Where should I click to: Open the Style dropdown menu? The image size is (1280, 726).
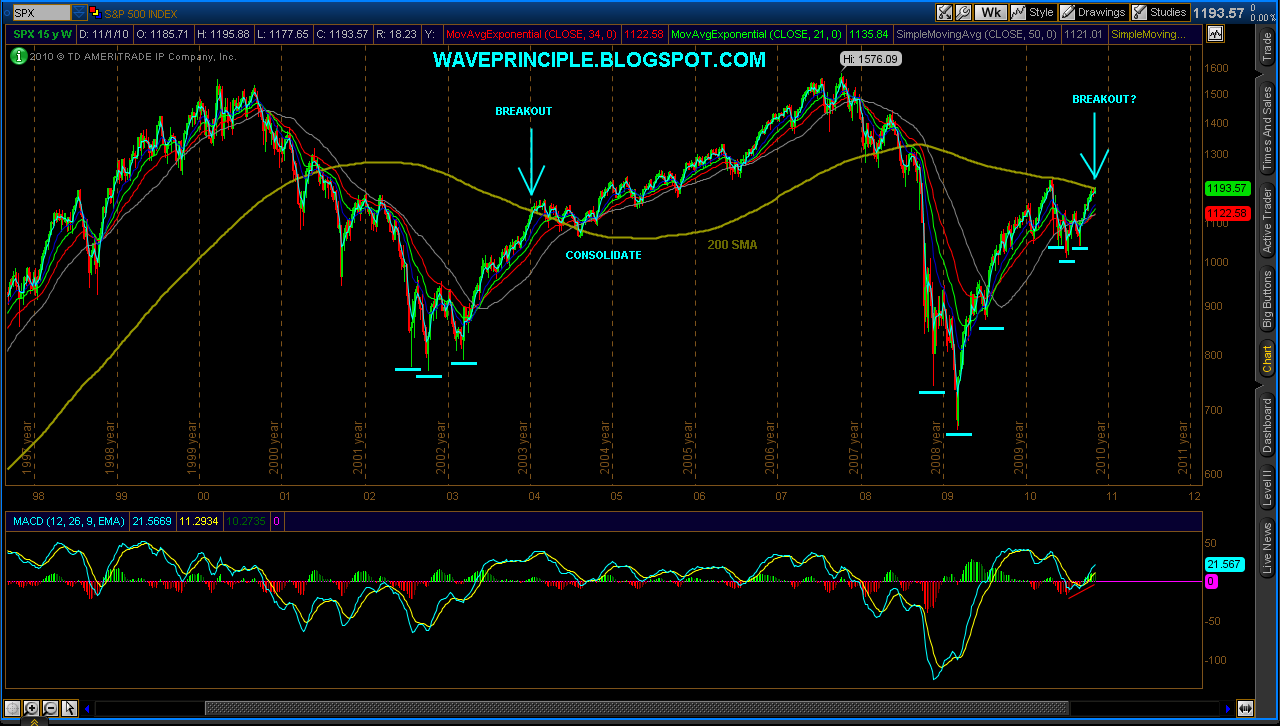[x=1037, y=12]
